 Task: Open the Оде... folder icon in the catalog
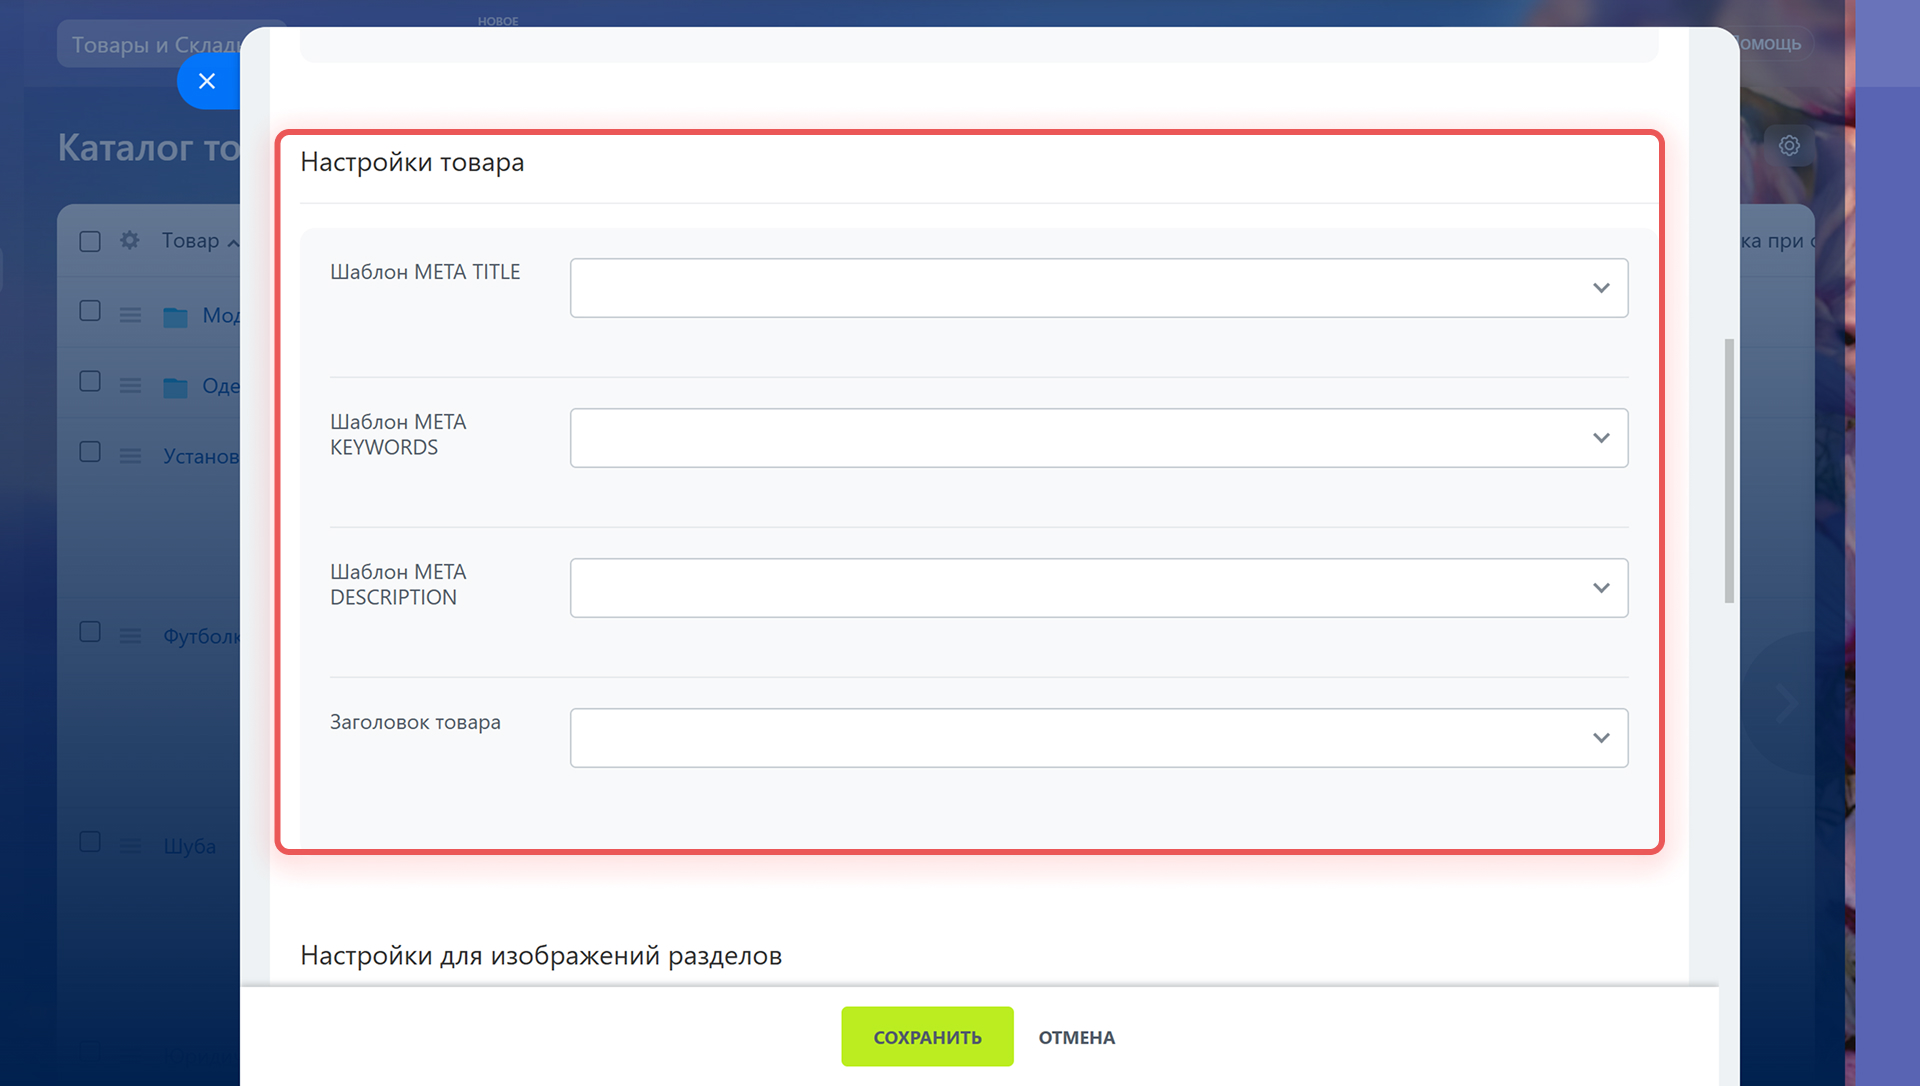175,387
